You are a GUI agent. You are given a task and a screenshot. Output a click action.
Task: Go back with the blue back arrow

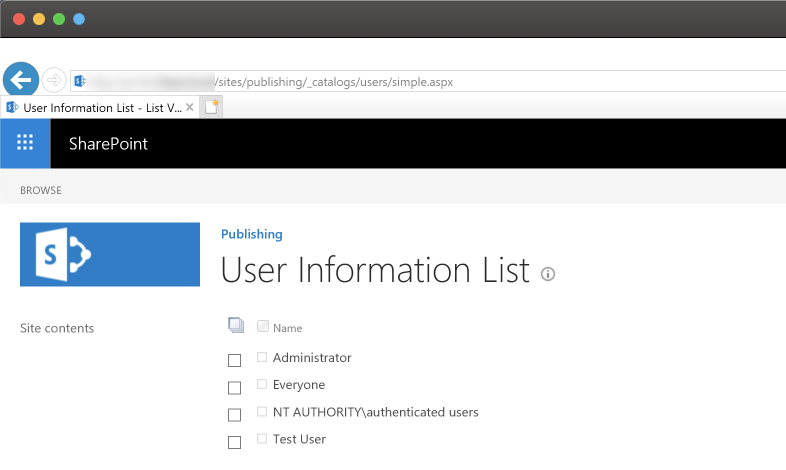[21, 80]
